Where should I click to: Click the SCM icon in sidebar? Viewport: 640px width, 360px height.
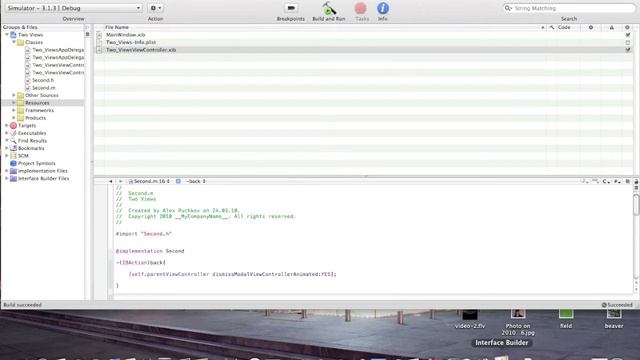(x=13, y=156)
